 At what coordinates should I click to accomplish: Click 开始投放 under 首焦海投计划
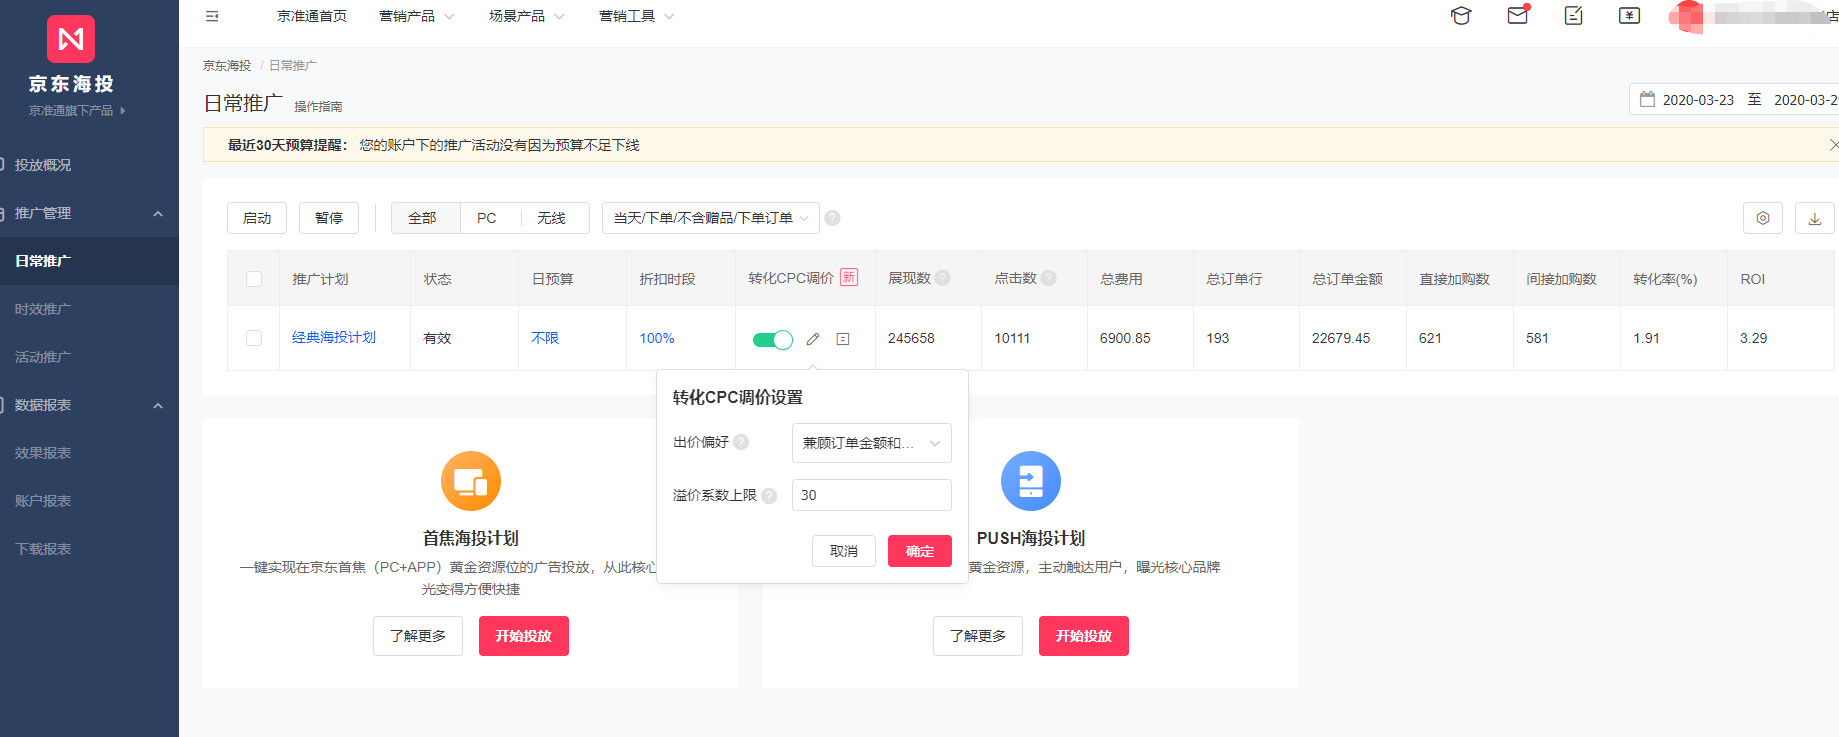tap(524, 636)
